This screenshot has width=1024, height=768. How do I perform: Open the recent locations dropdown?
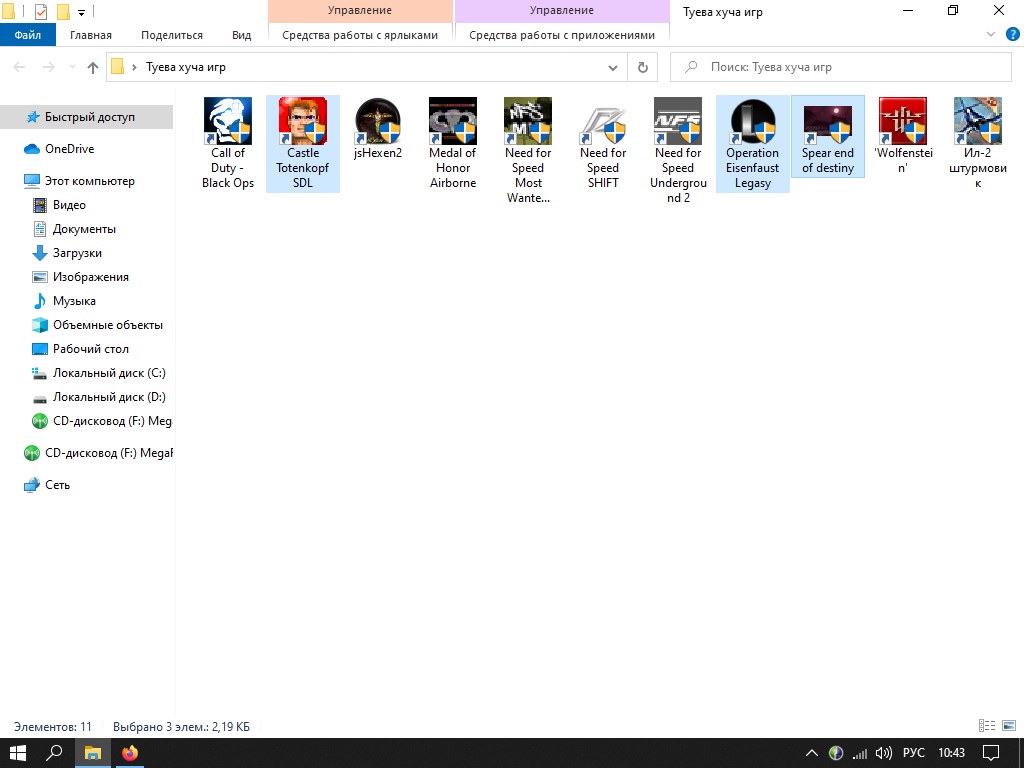point(72,67)
